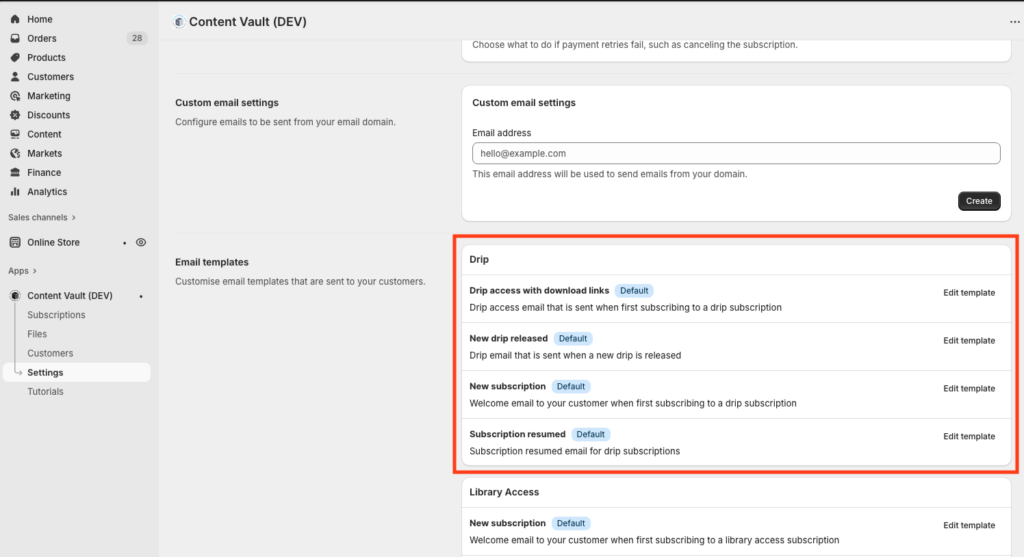The image size is (1024, 557).
Task: Click the 'Subscription resumed' title
Action: pos(517,434)
